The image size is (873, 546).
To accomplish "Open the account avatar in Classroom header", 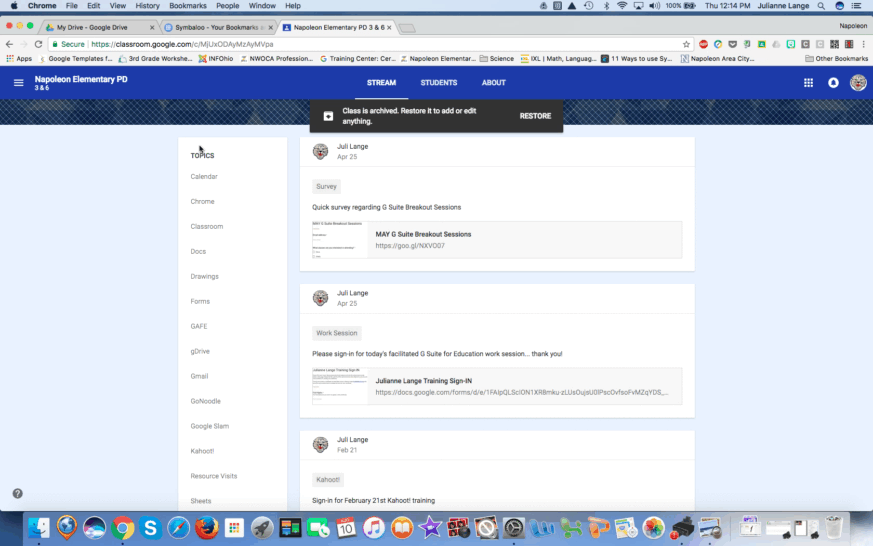I will coord(858,83).
